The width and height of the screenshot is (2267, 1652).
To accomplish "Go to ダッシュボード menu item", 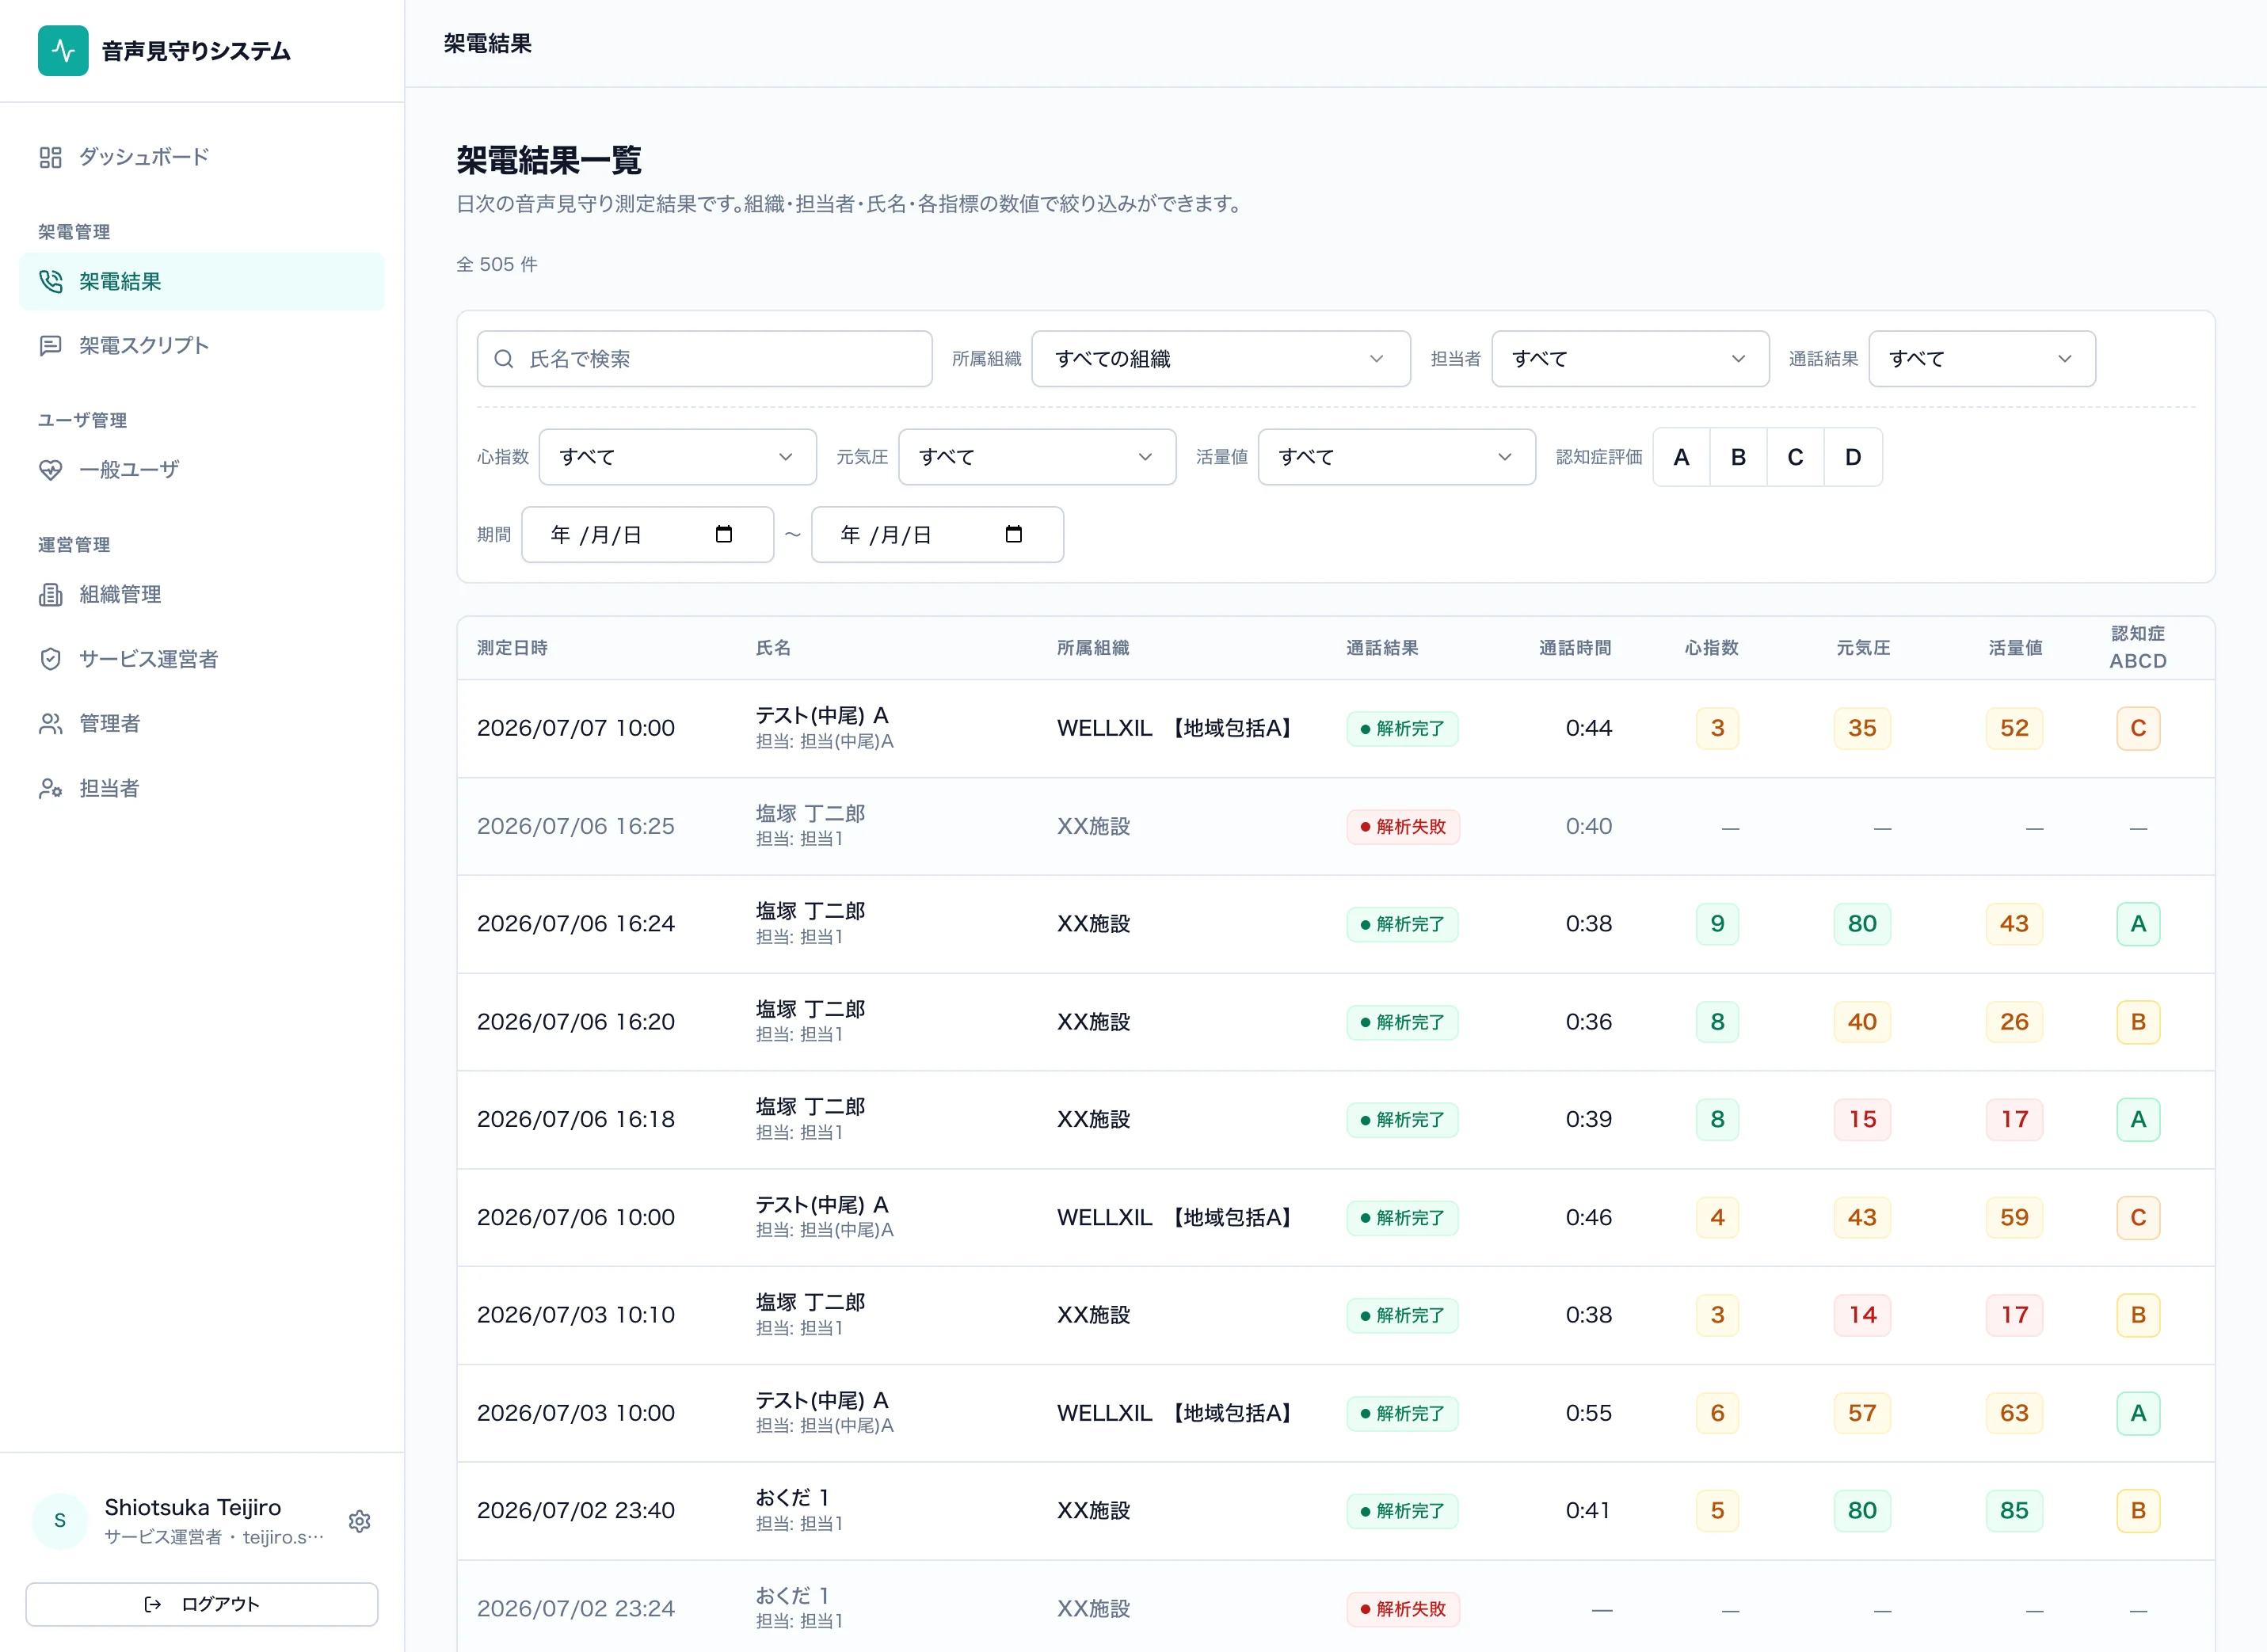I will coord(202,157).
